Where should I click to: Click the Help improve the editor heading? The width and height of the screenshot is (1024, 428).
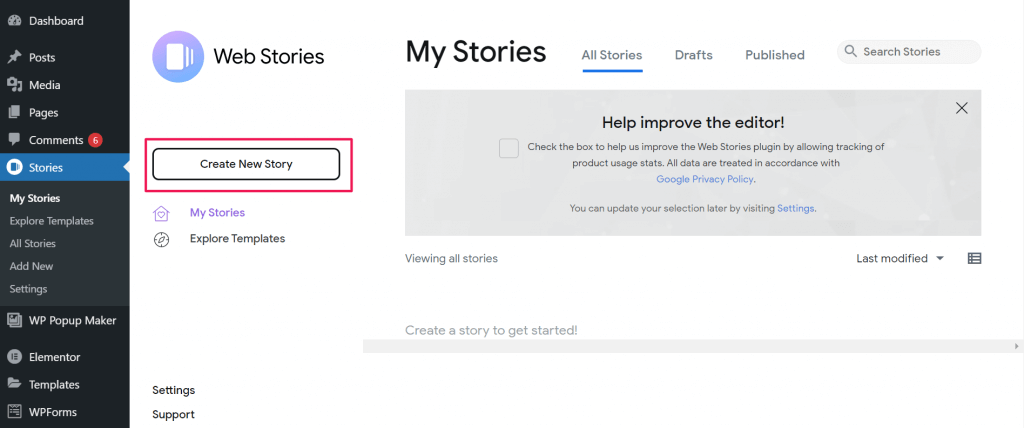(693, 122)
